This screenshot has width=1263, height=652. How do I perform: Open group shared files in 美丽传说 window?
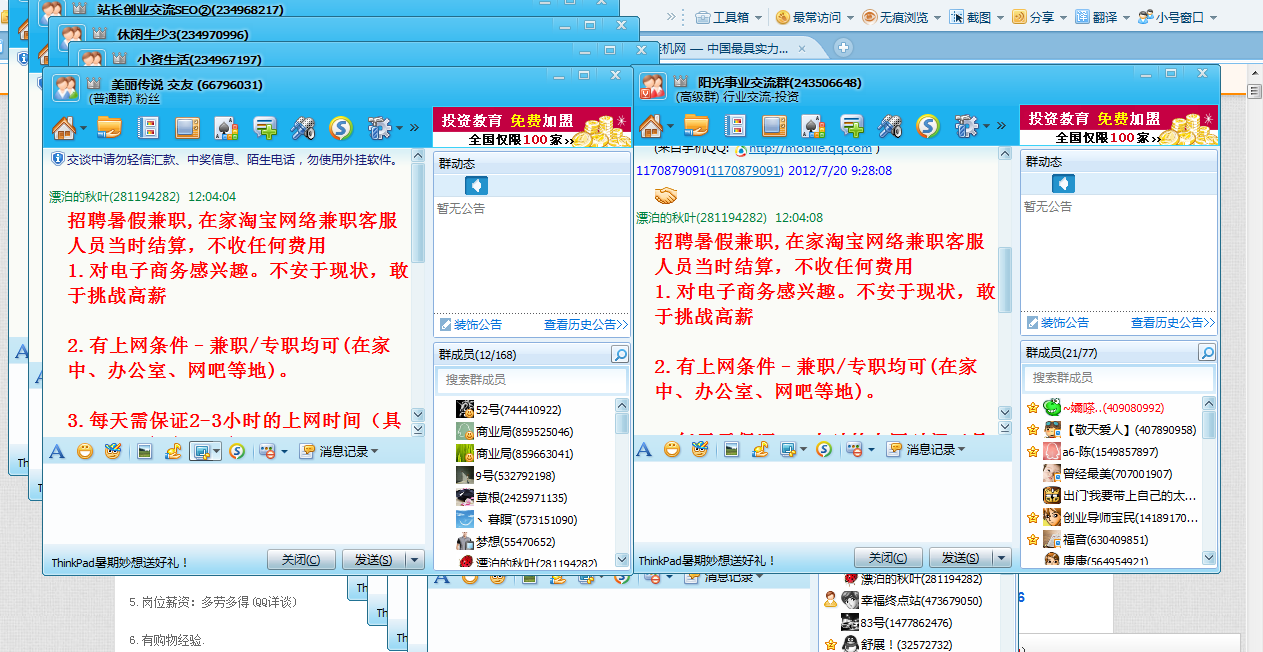109,127
